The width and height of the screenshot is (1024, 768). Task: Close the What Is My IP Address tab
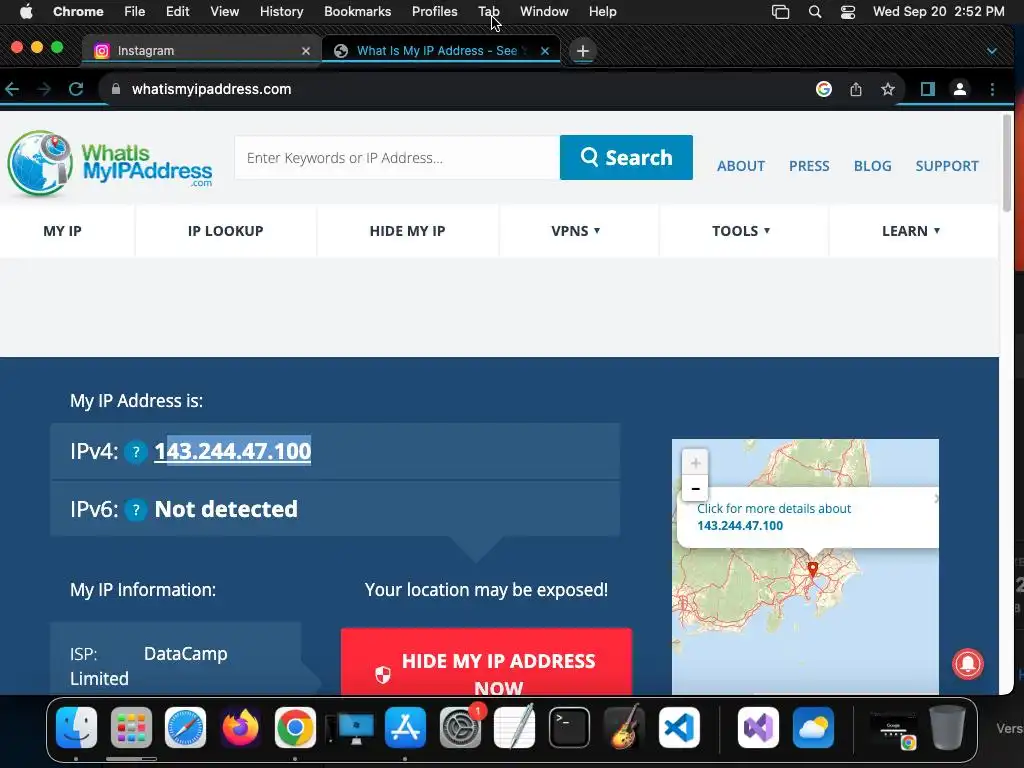click(x=545, y=51)
